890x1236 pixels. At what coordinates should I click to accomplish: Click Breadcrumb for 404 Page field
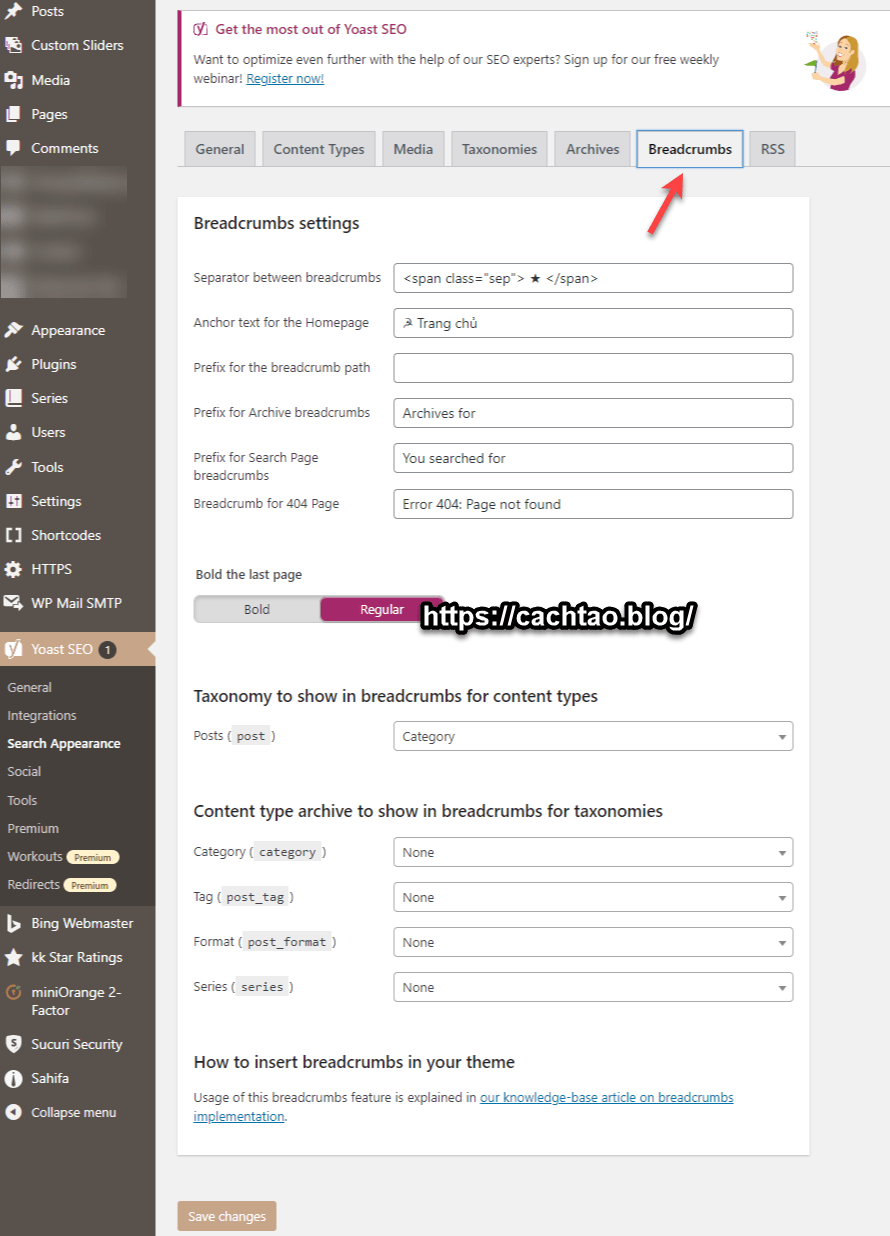click(593, 504)
